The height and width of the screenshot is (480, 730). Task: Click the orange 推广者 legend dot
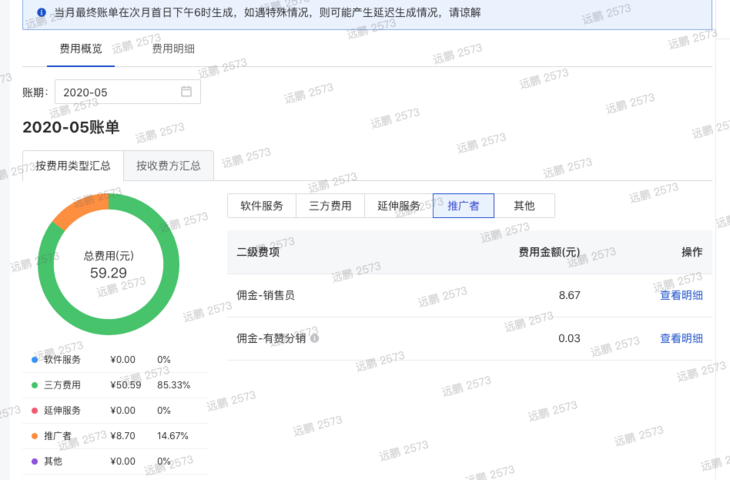click(34, 436)
